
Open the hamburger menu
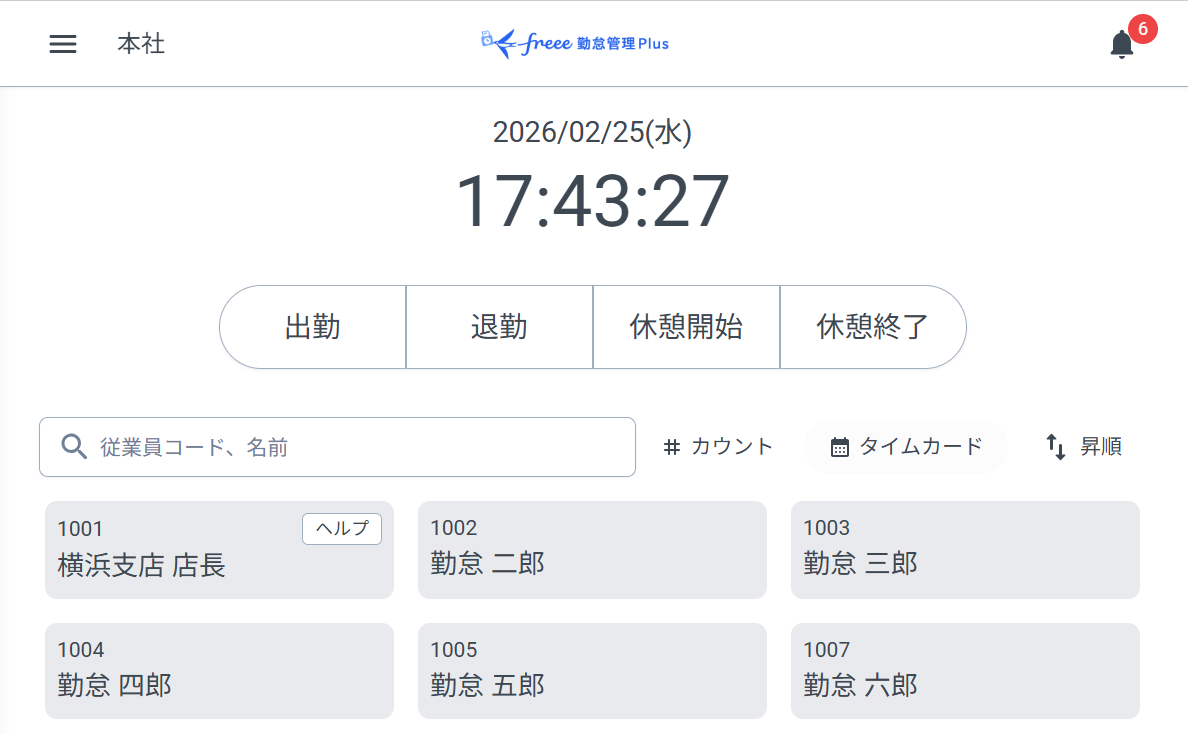pyautogui.click(x=63, y=44)
